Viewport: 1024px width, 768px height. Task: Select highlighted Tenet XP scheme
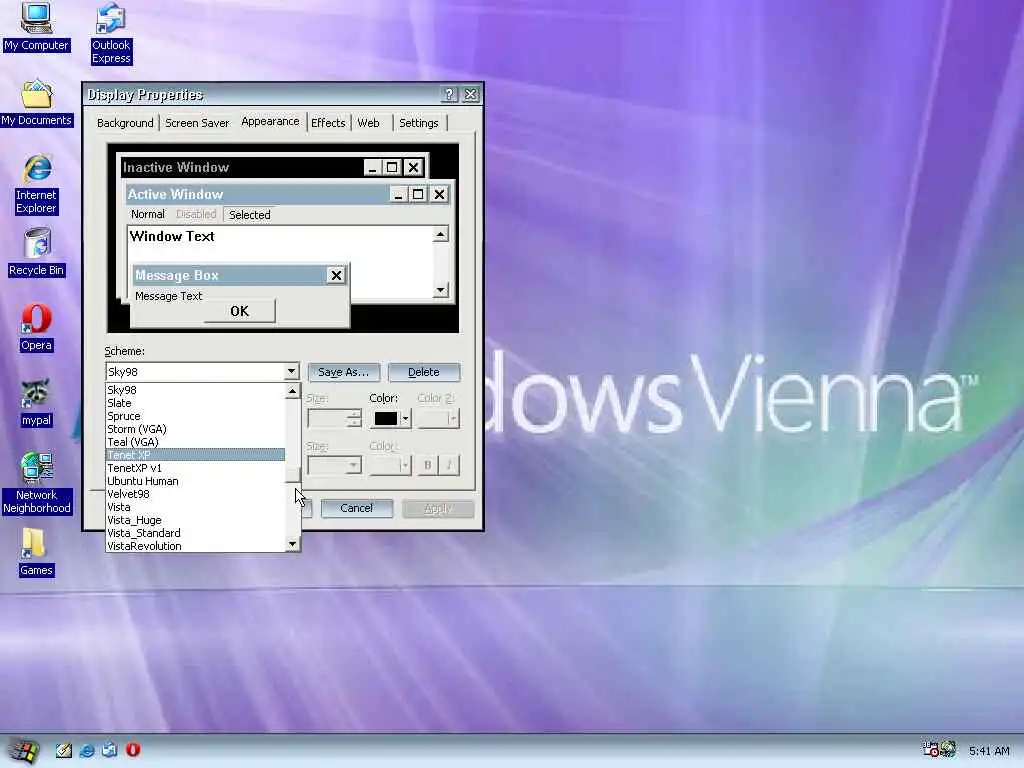pyautogui.click(x=195, y=455)
